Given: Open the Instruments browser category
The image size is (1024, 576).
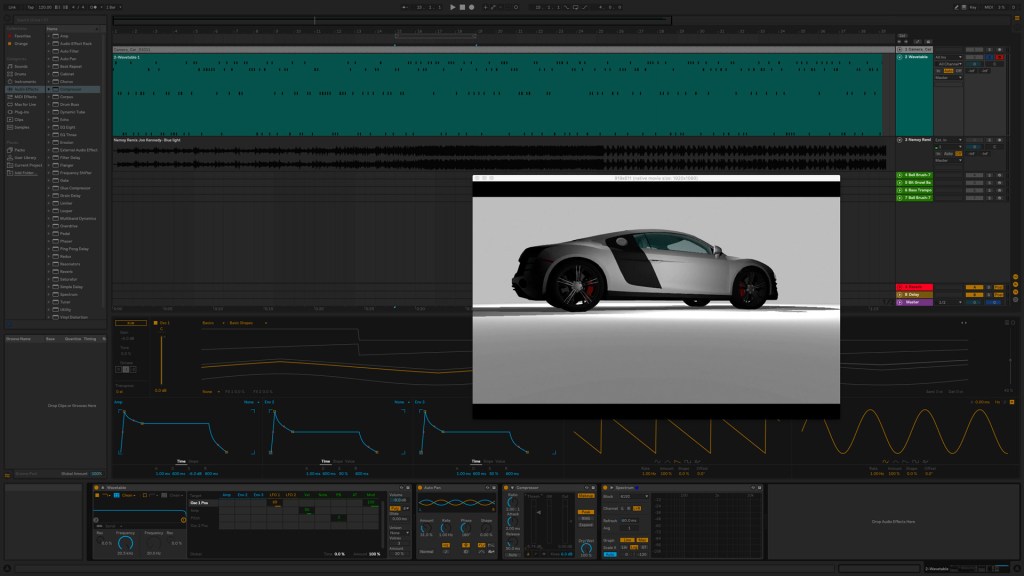Looking at the screenshot, I should click(24, 81).
